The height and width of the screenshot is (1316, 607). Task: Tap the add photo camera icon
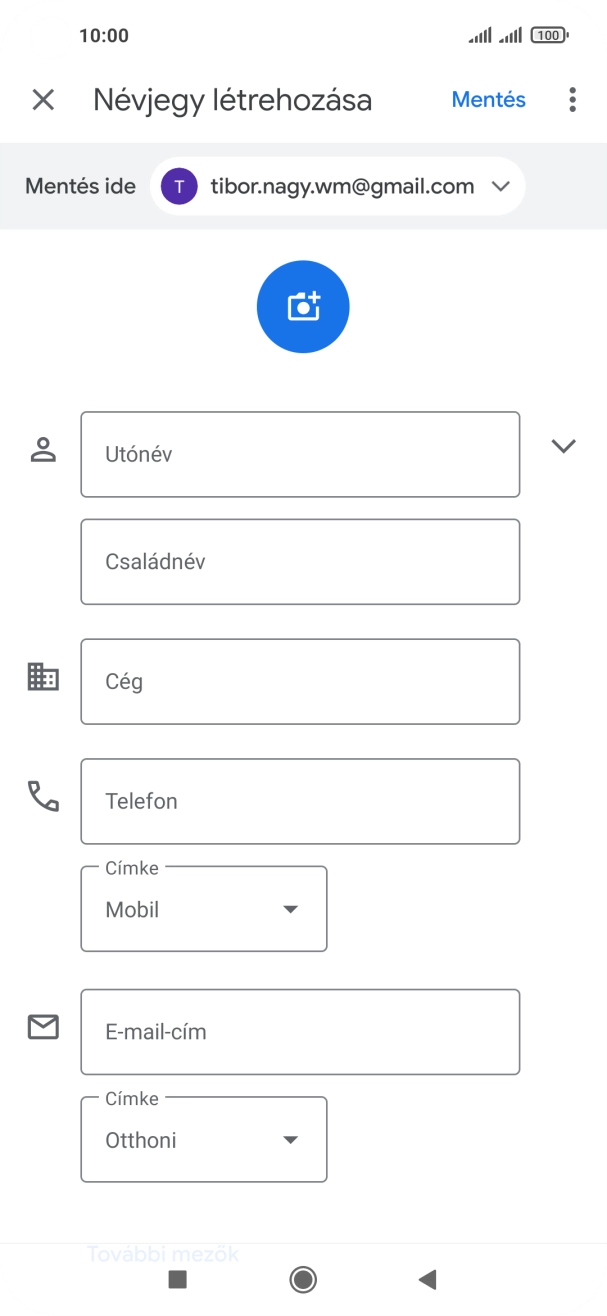point(303,306)
